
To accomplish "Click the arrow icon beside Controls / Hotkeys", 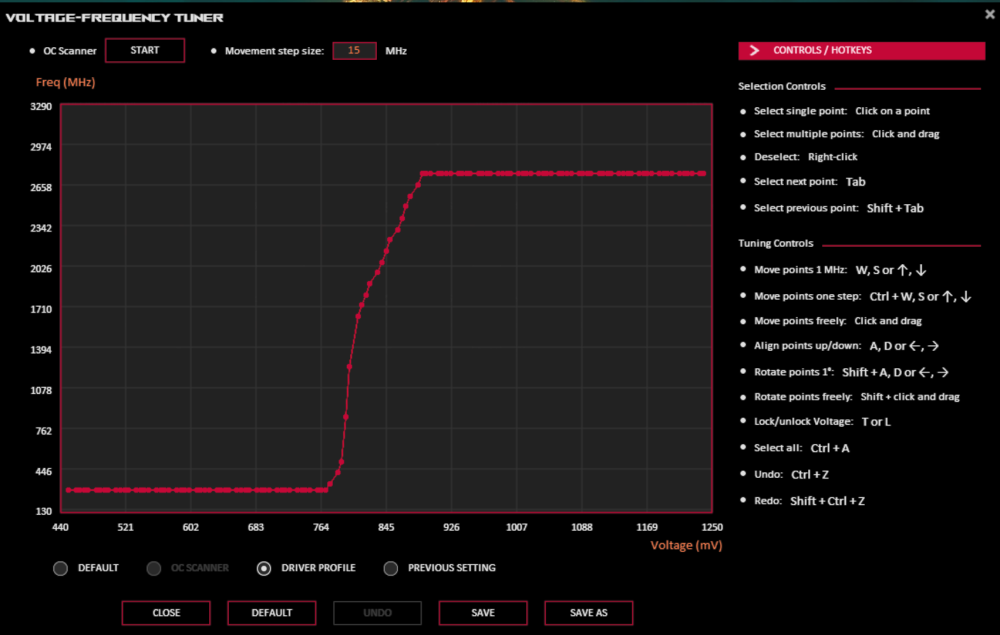I will (755, 50).
